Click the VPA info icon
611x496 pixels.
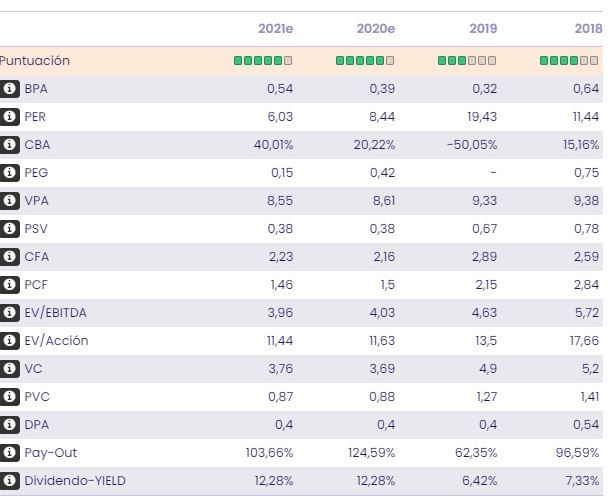click(x=10, y=201)
